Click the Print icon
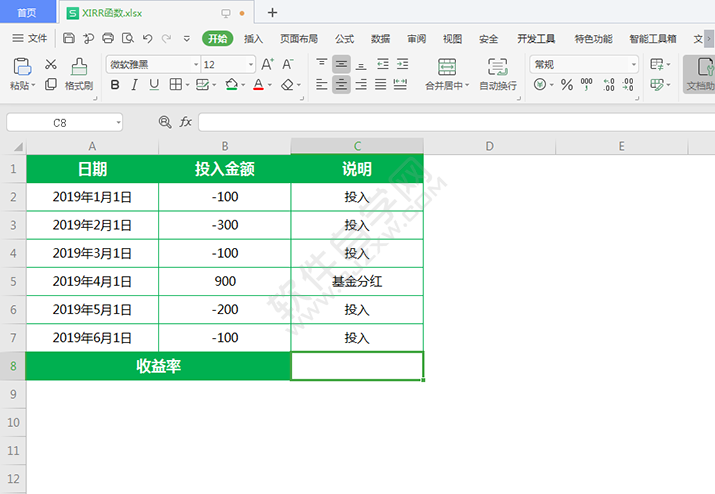Viewport: 715px width, 494px height. (108, 38)
